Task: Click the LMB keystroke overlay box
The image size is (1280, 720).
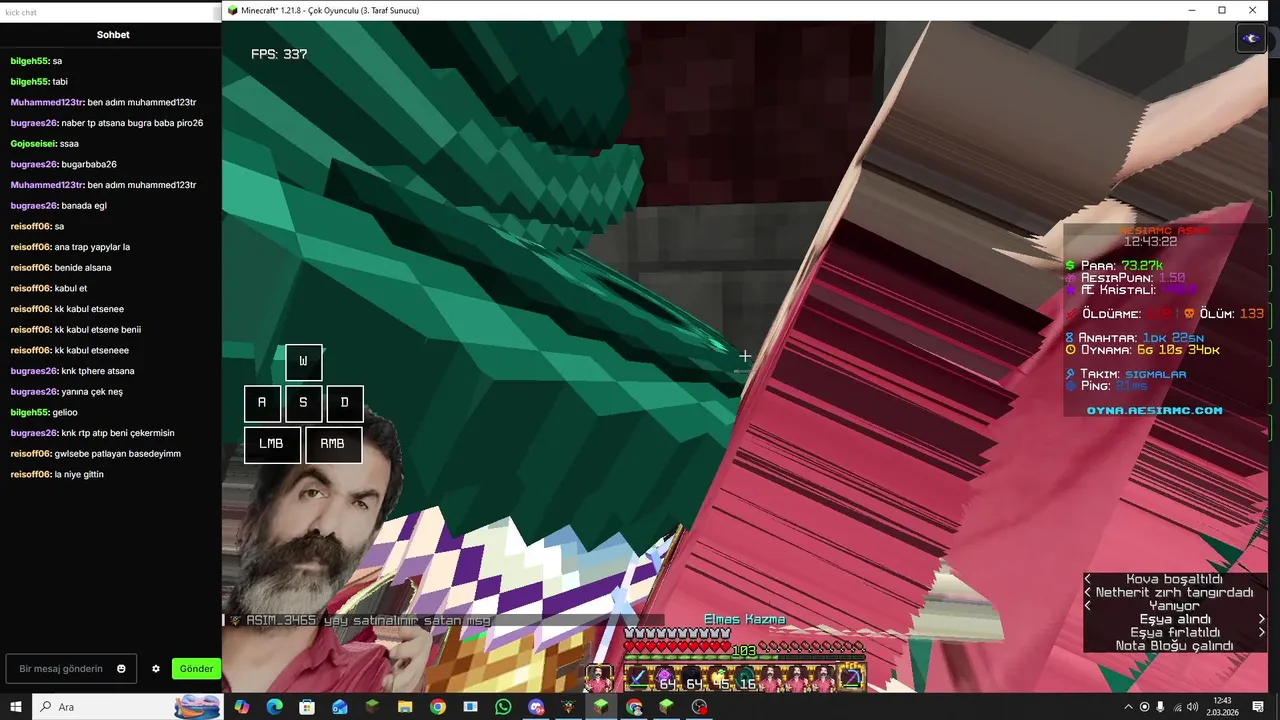Action: [x=272, y=444]
